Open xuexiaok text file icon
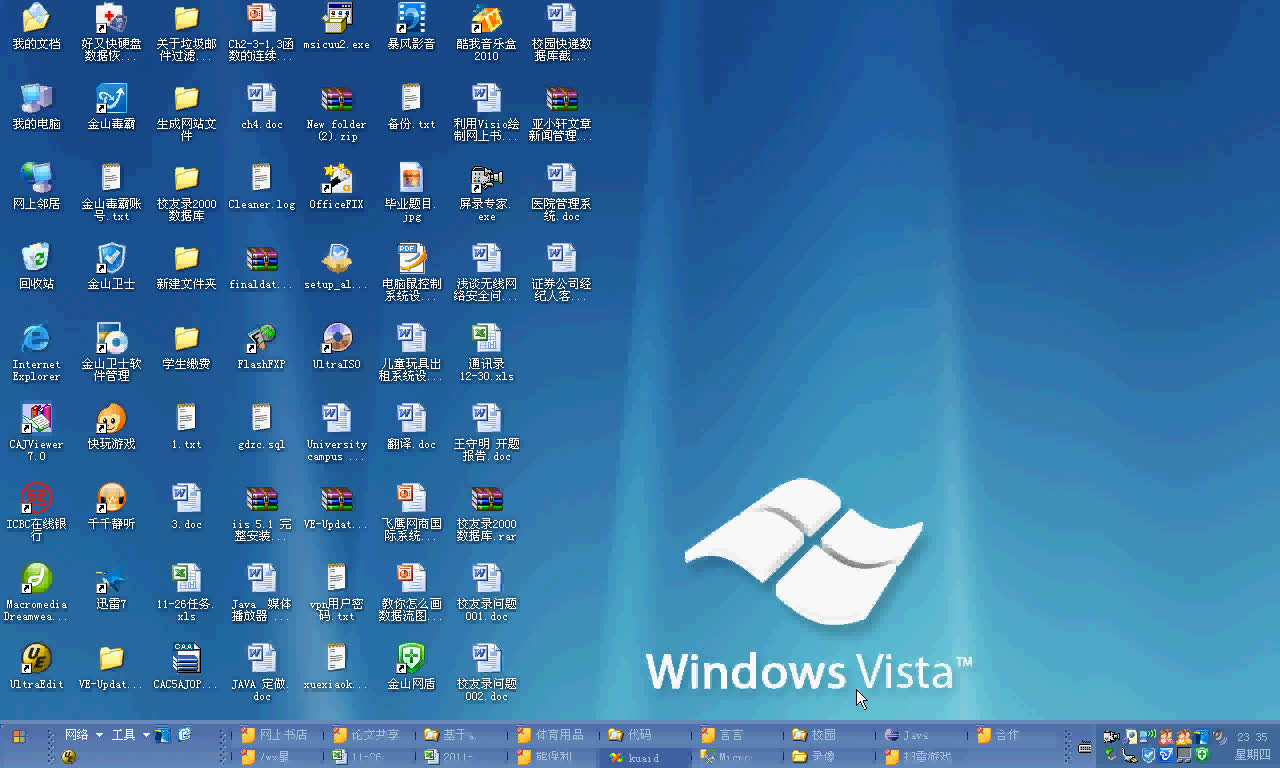 click(x=337, y=668)
